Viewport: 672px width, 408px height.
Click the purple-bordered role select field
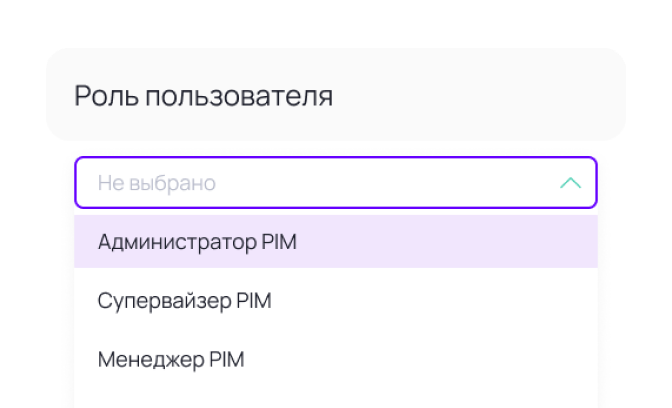(335, 183)
